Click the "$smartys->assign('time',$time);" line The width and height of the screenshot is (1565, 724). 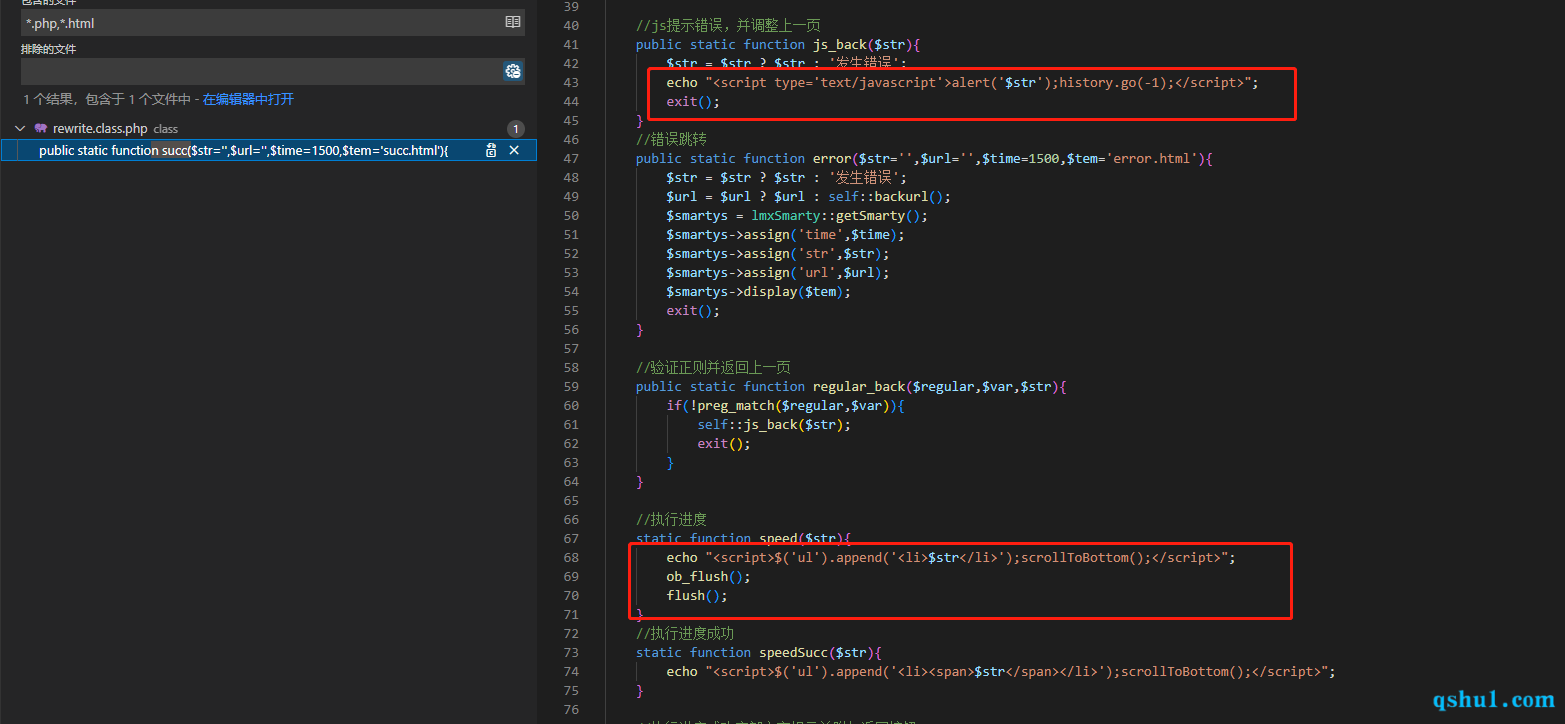(x=786, y=234)
